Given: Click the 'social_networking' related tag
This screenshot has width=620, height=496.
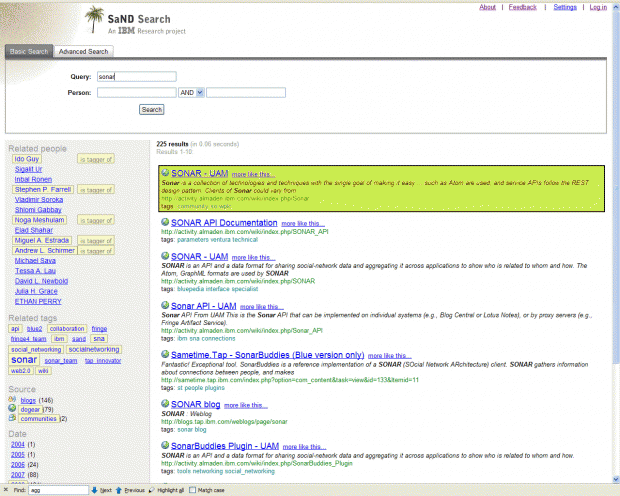Looking at the screenshot, I should coord(36,349).
